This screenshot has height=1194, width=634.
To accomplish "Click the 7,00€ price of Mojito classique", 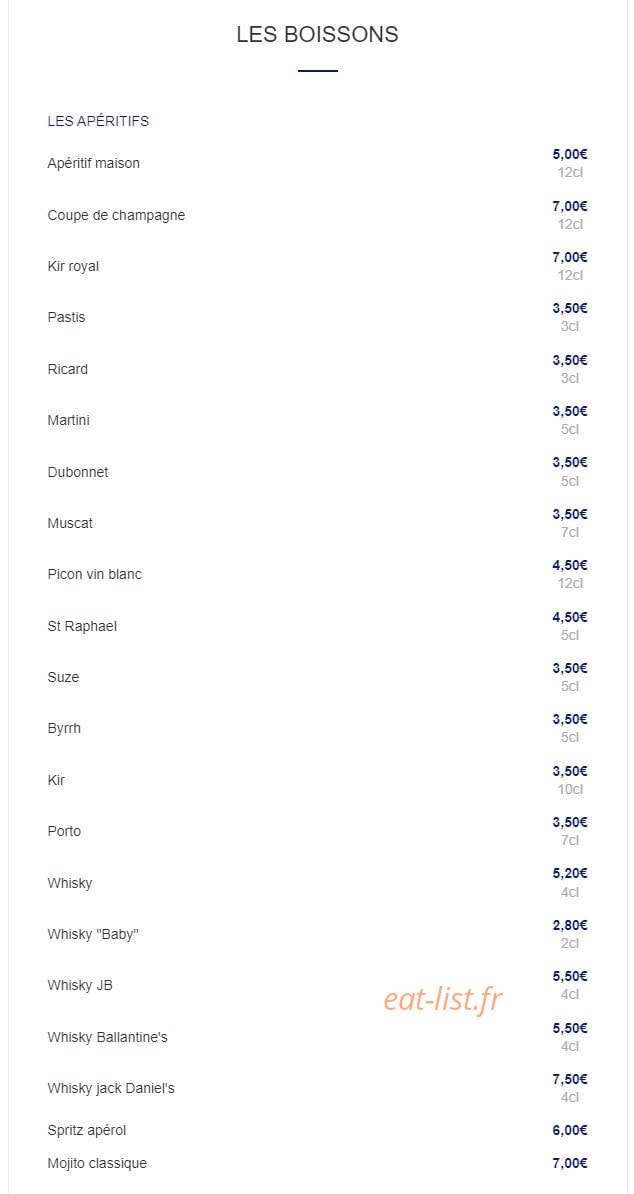I will pyautogui.click(x=570, y=1163).
